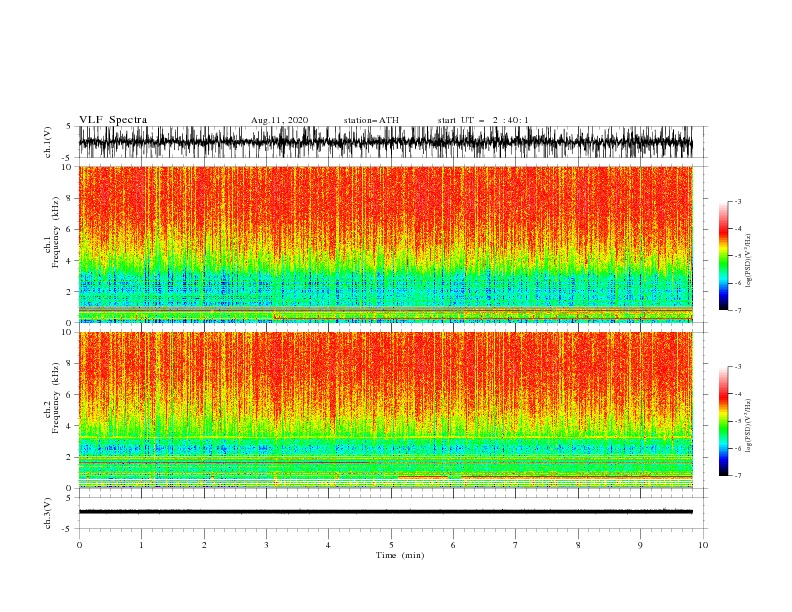The image size is (792, 612).
Task: Click the "ch.1(V)" waveform axis label
Action: 48,142
